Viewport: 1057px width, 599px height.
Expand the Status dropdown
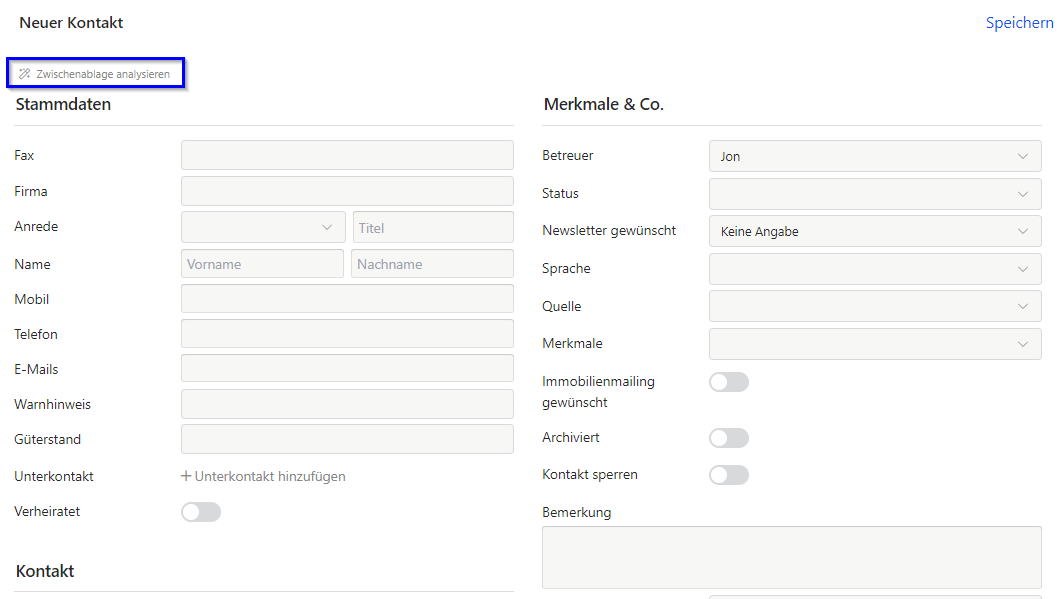click(x=874, y=194)
